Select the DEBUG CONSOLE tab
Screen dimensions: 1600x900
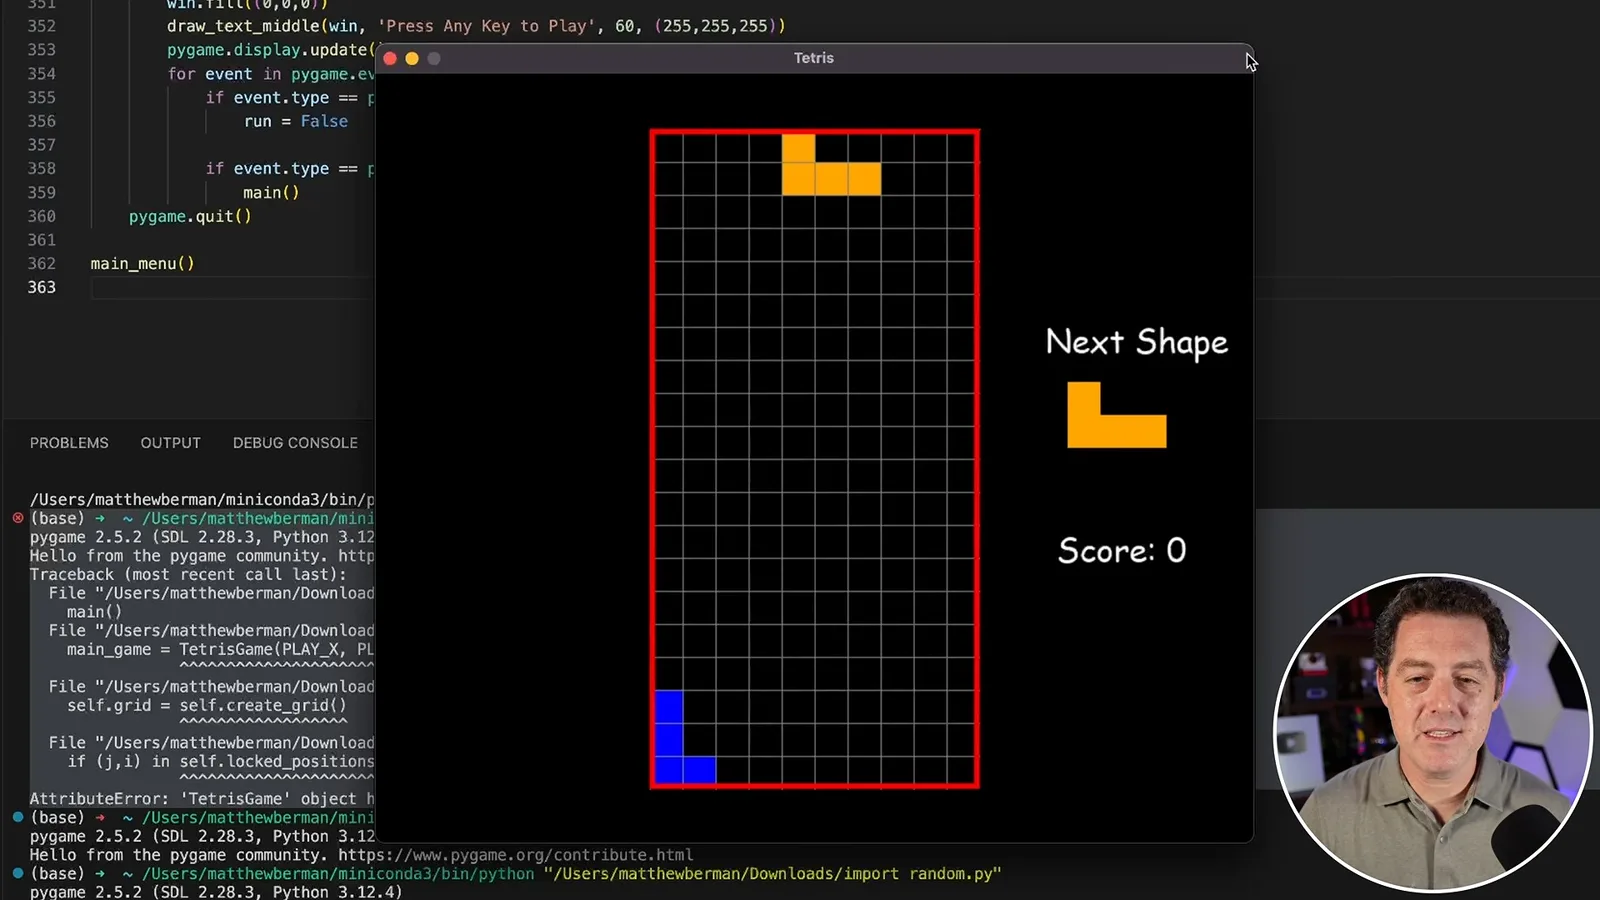(x=295, y=443)
